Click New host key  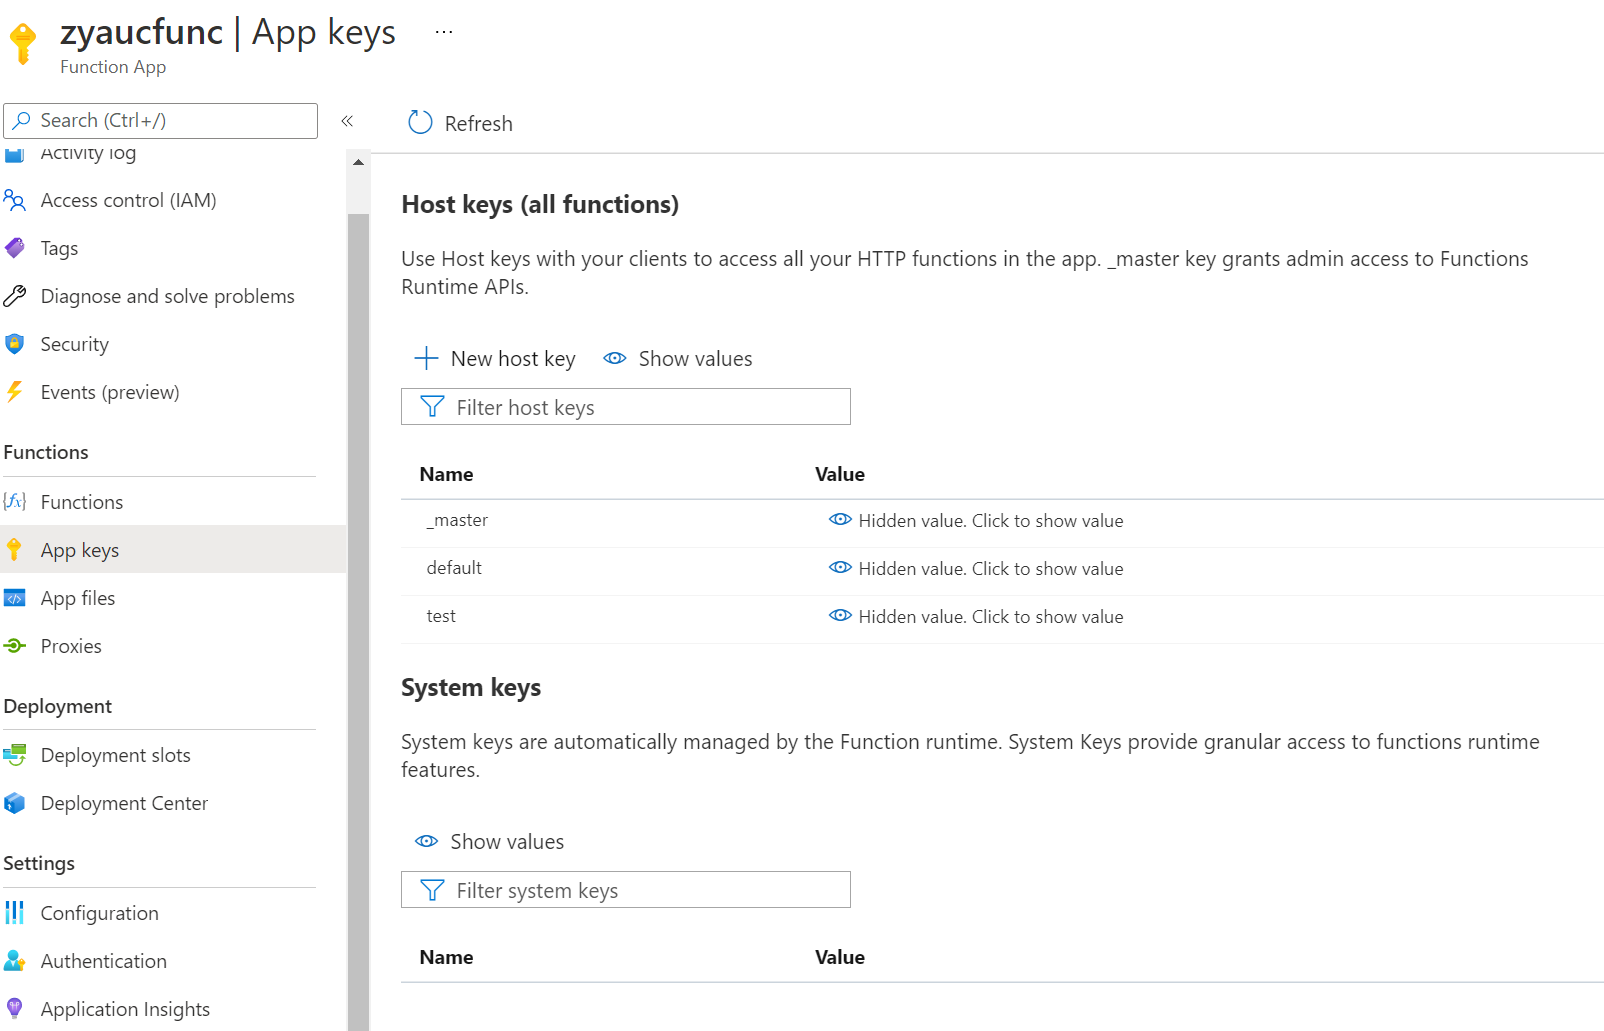(495, 358)
